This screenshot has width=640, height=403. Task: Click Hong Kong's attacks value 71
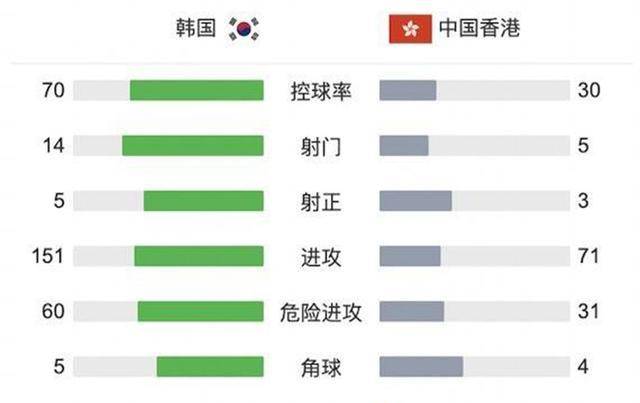click(588, 256)
